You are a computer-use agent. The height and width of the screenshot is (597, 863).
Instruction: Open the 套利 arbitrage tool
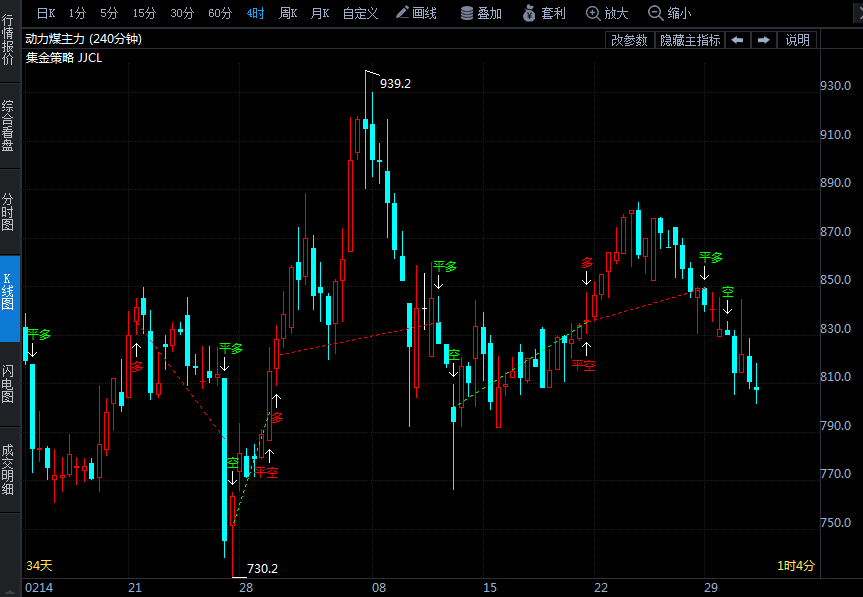(543, 13)
